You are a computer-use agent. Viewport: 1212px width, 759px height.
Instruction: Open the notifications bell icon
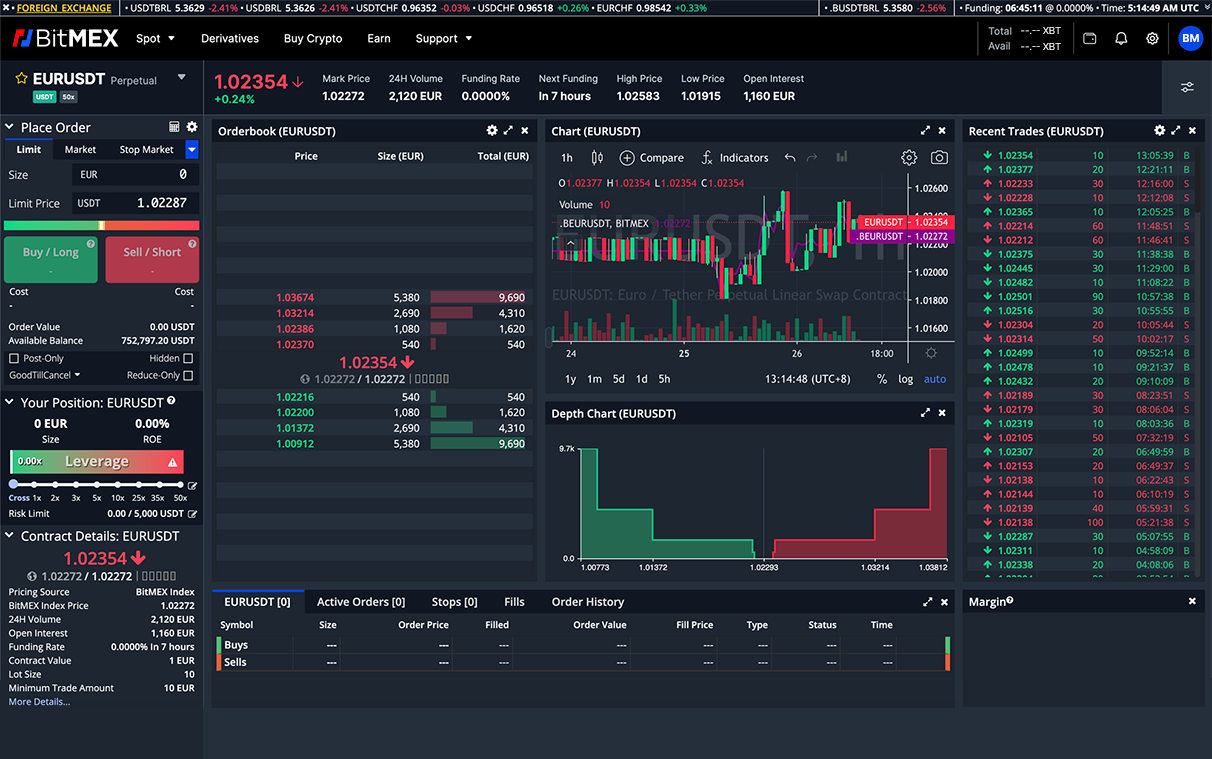(x=1120, y=38)
